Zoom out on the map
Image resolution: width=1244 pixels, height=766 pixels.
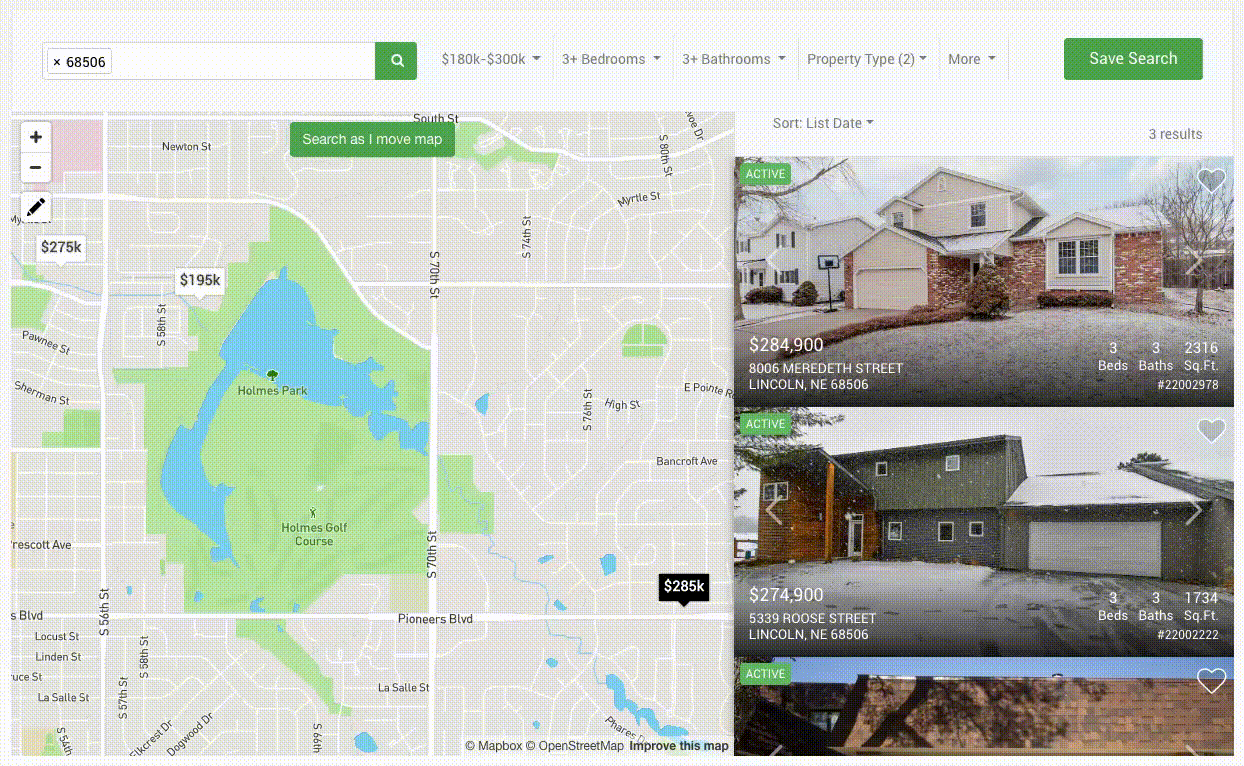click(x=36, y=167)
